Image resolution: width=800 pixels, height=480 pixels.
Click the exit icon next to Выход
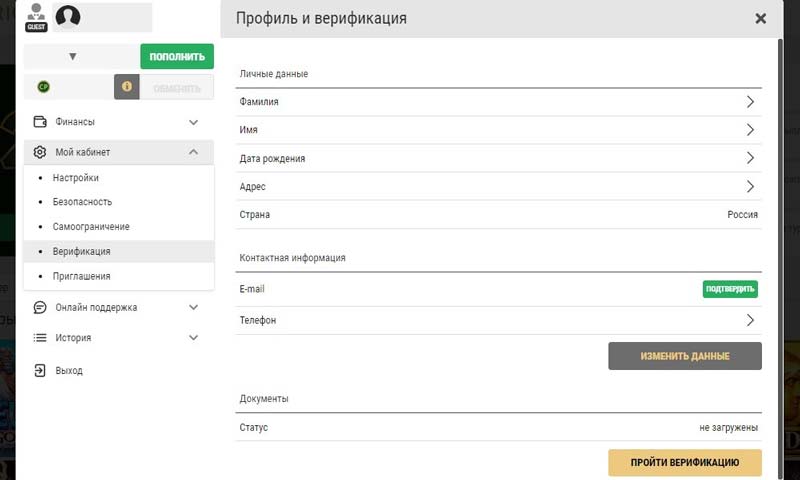tap(40, 370)
